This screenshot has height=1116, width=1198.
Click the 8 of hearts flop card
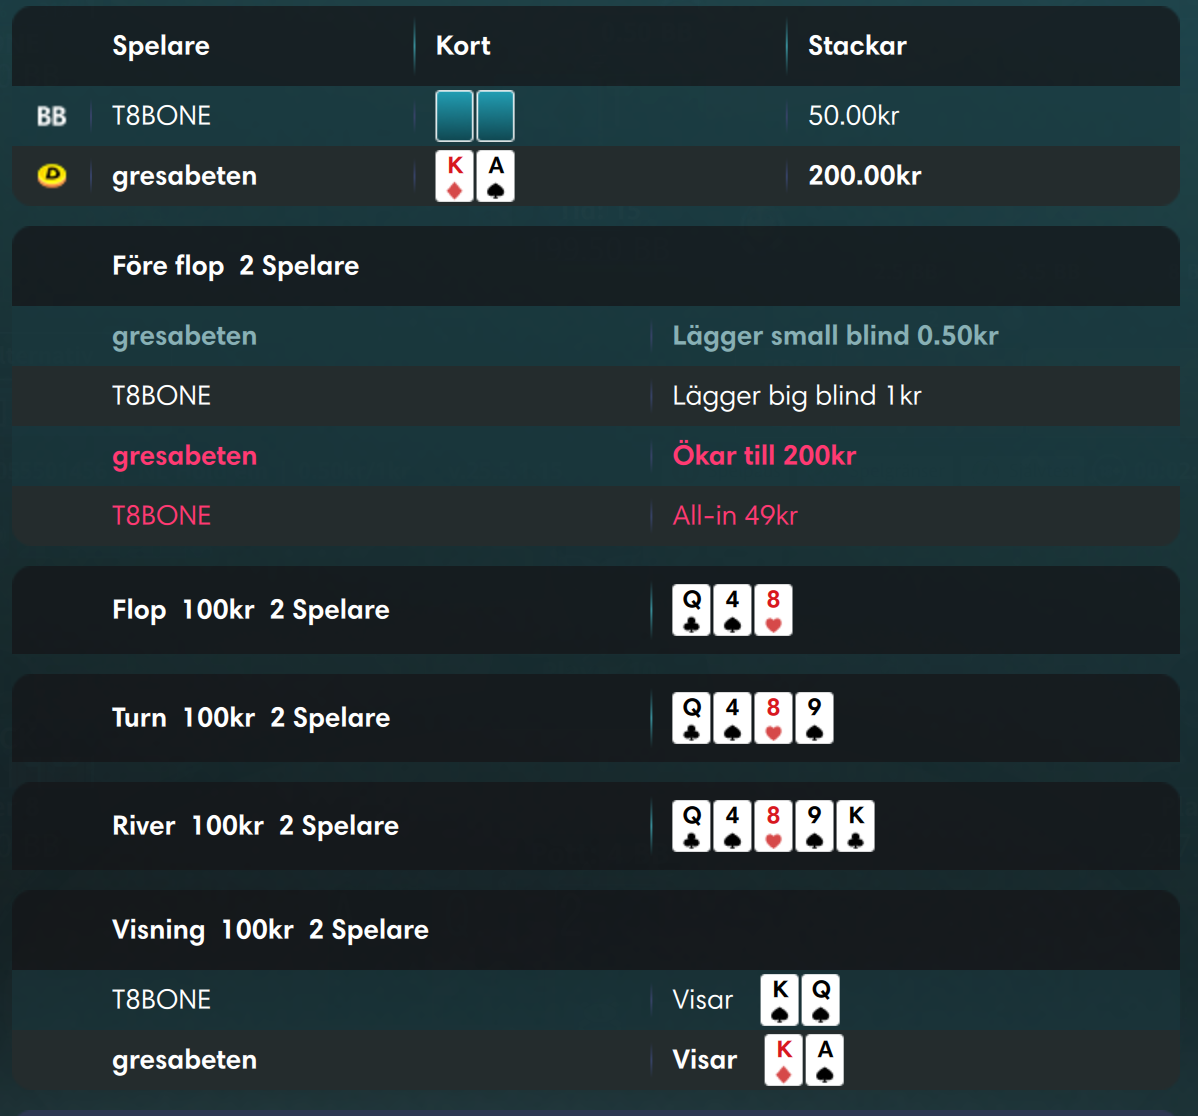(773, 610)
